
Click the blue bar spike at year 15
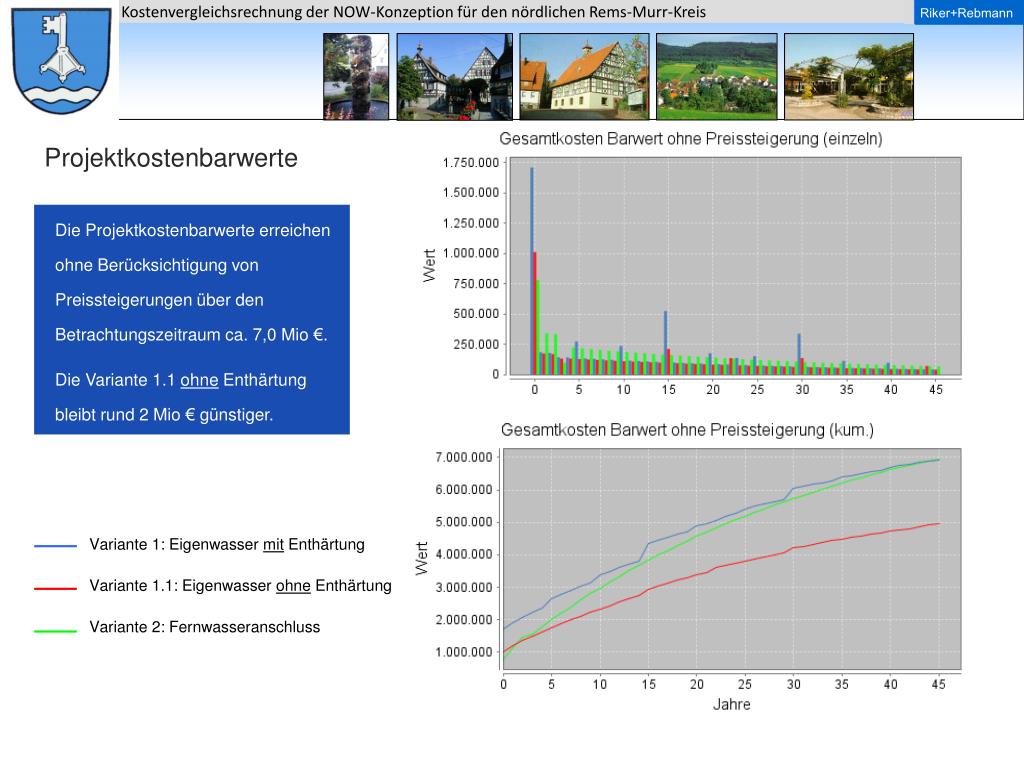click(x=665, y=343)
